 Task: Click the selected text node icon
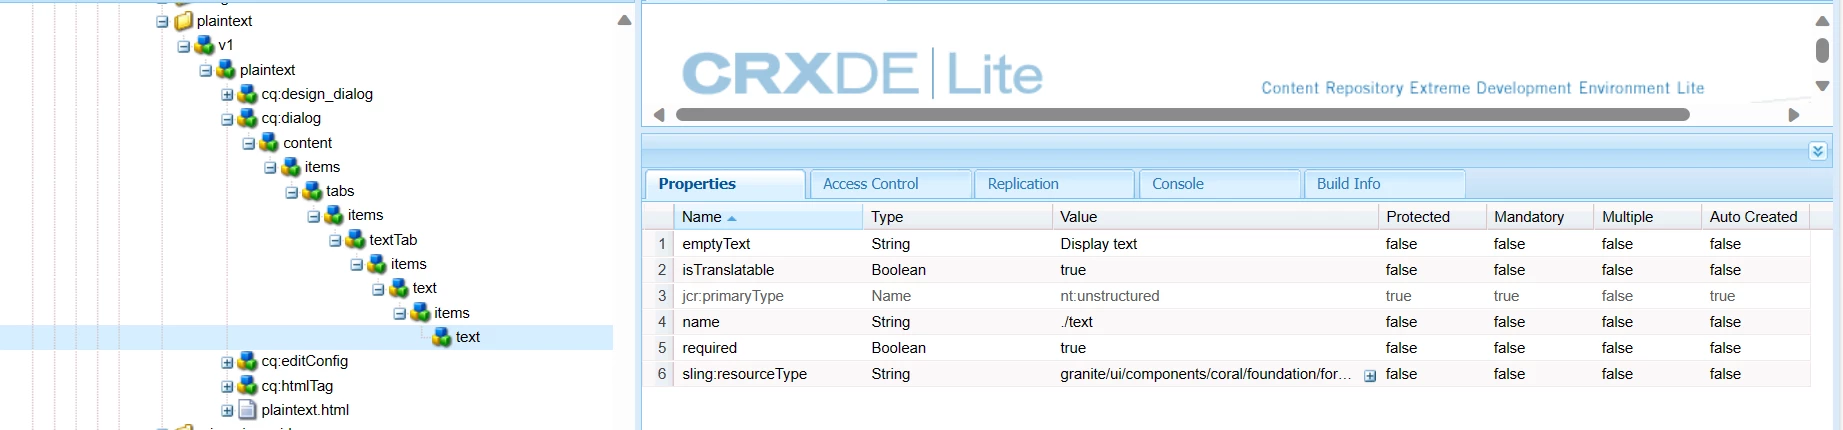(x=442, y=337)
